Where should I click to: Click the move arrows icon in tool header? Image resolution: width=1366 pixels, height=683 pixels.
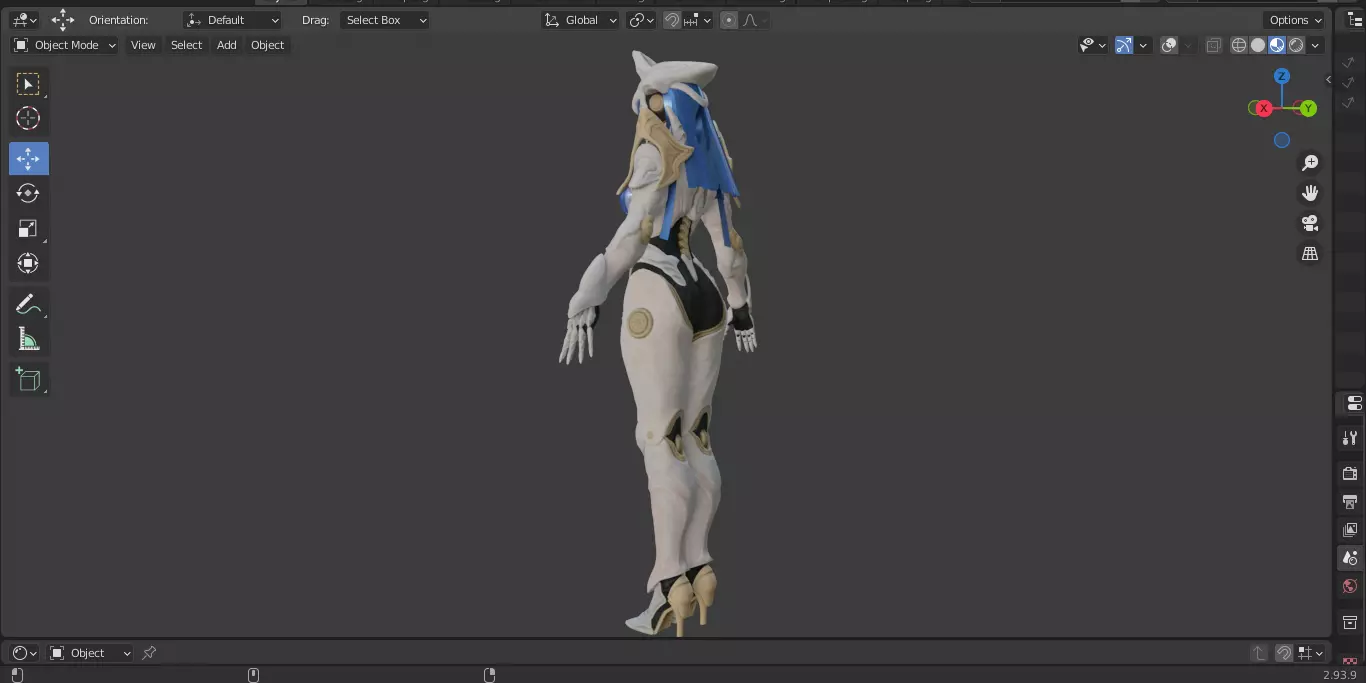(63, 20)
